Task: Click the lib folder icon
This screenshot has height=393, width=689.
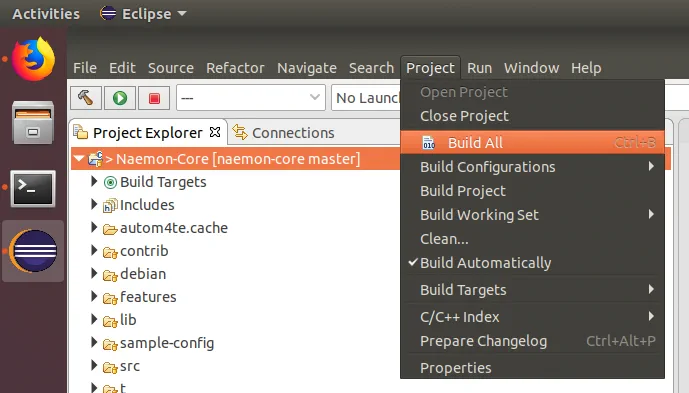Action: pyautogui.click(x=110, y=321)
